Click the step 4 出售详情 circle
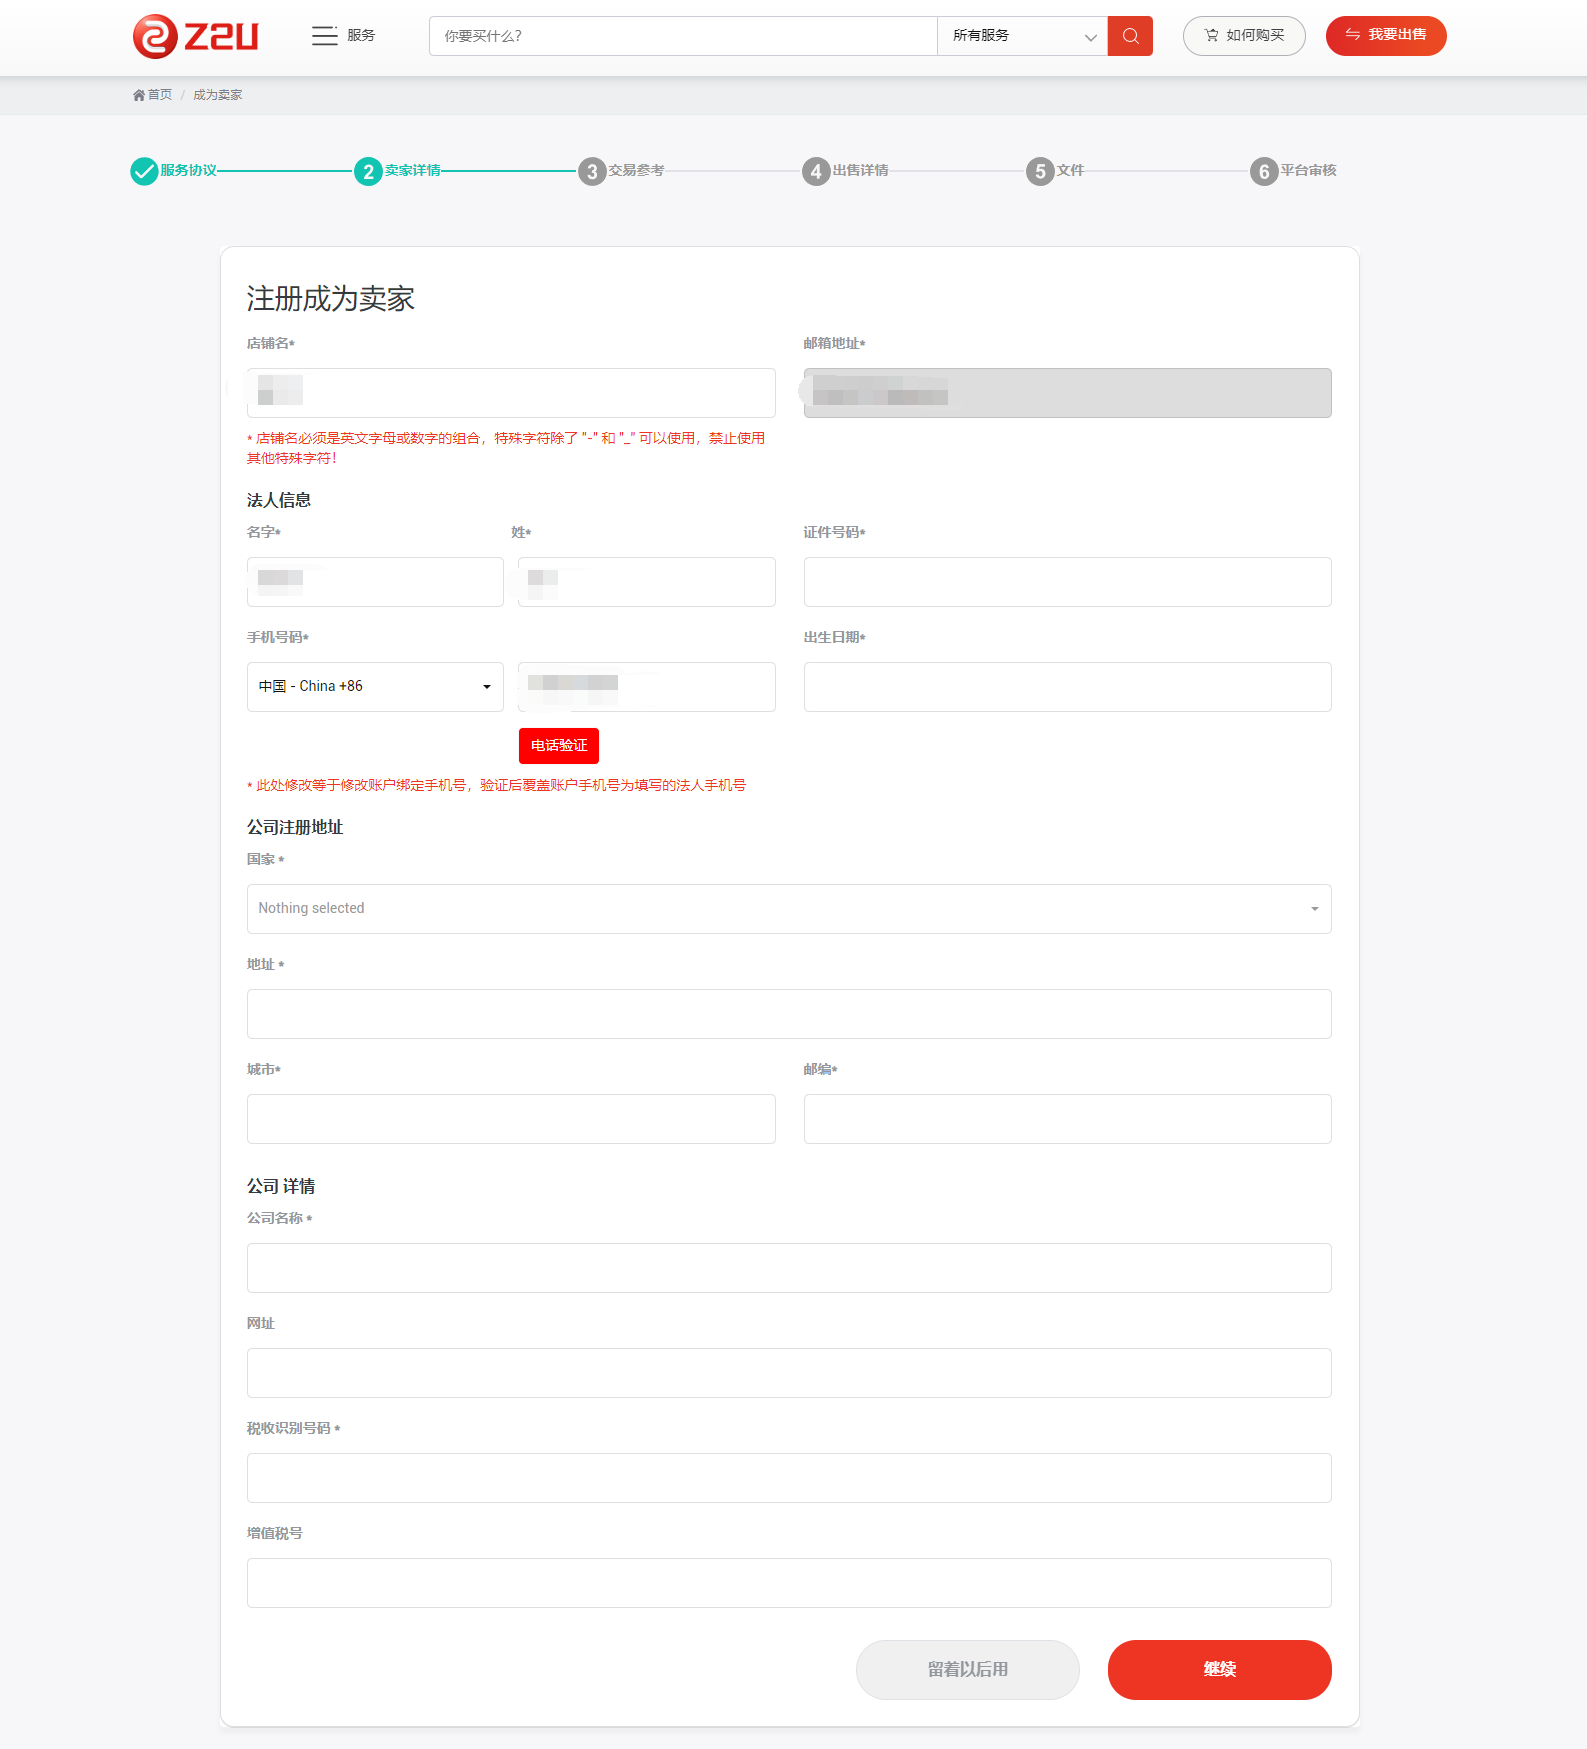1587x1749 pixels. 816,171
